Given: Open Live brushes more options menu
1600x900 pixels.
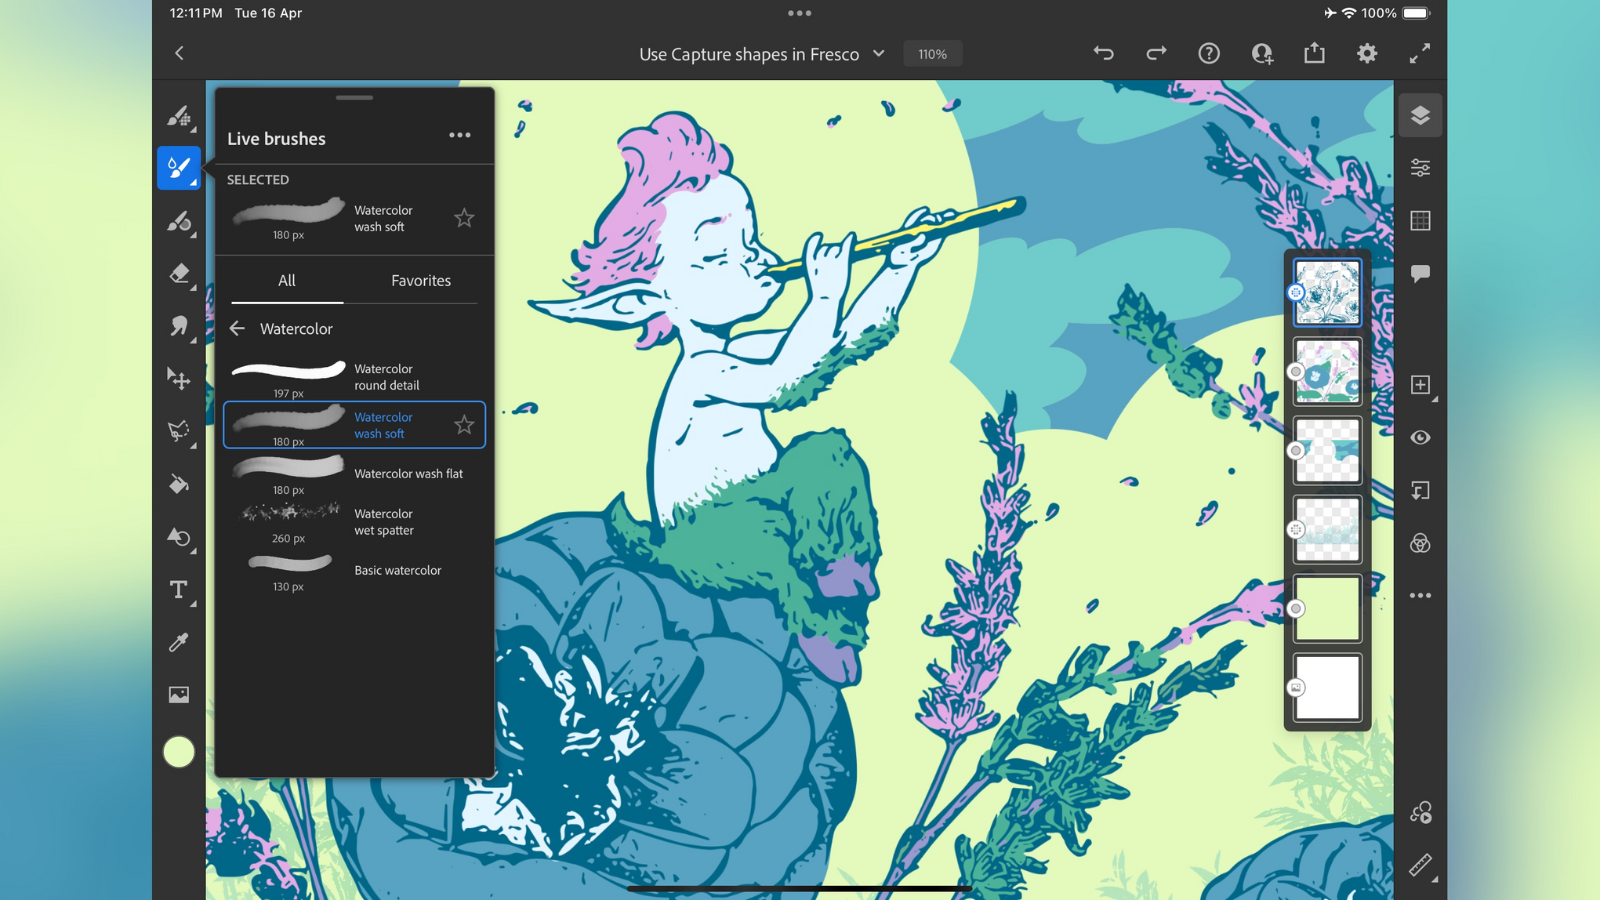Looking at the screenshot, I should click(460, 135).
